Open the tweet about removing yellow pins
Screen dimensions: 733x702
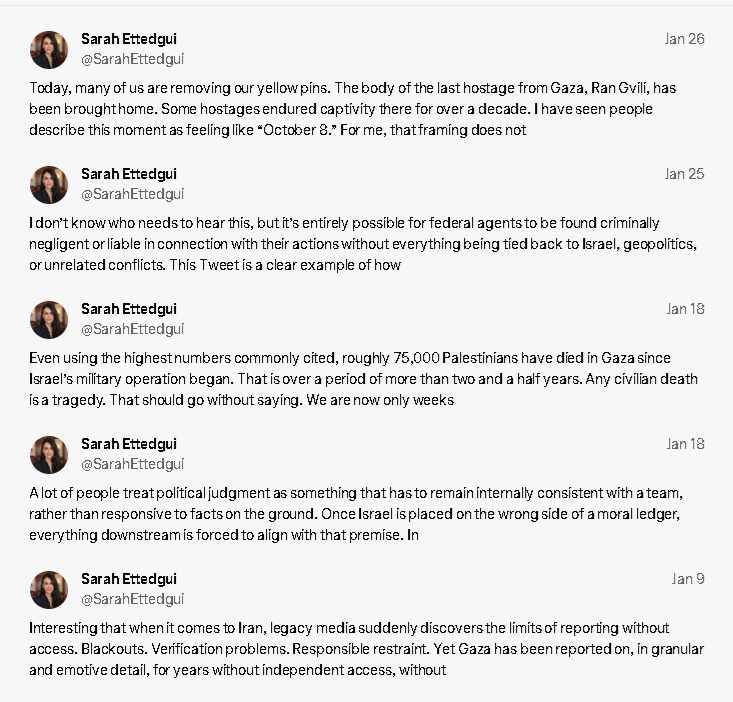click(x=353, y=109)
